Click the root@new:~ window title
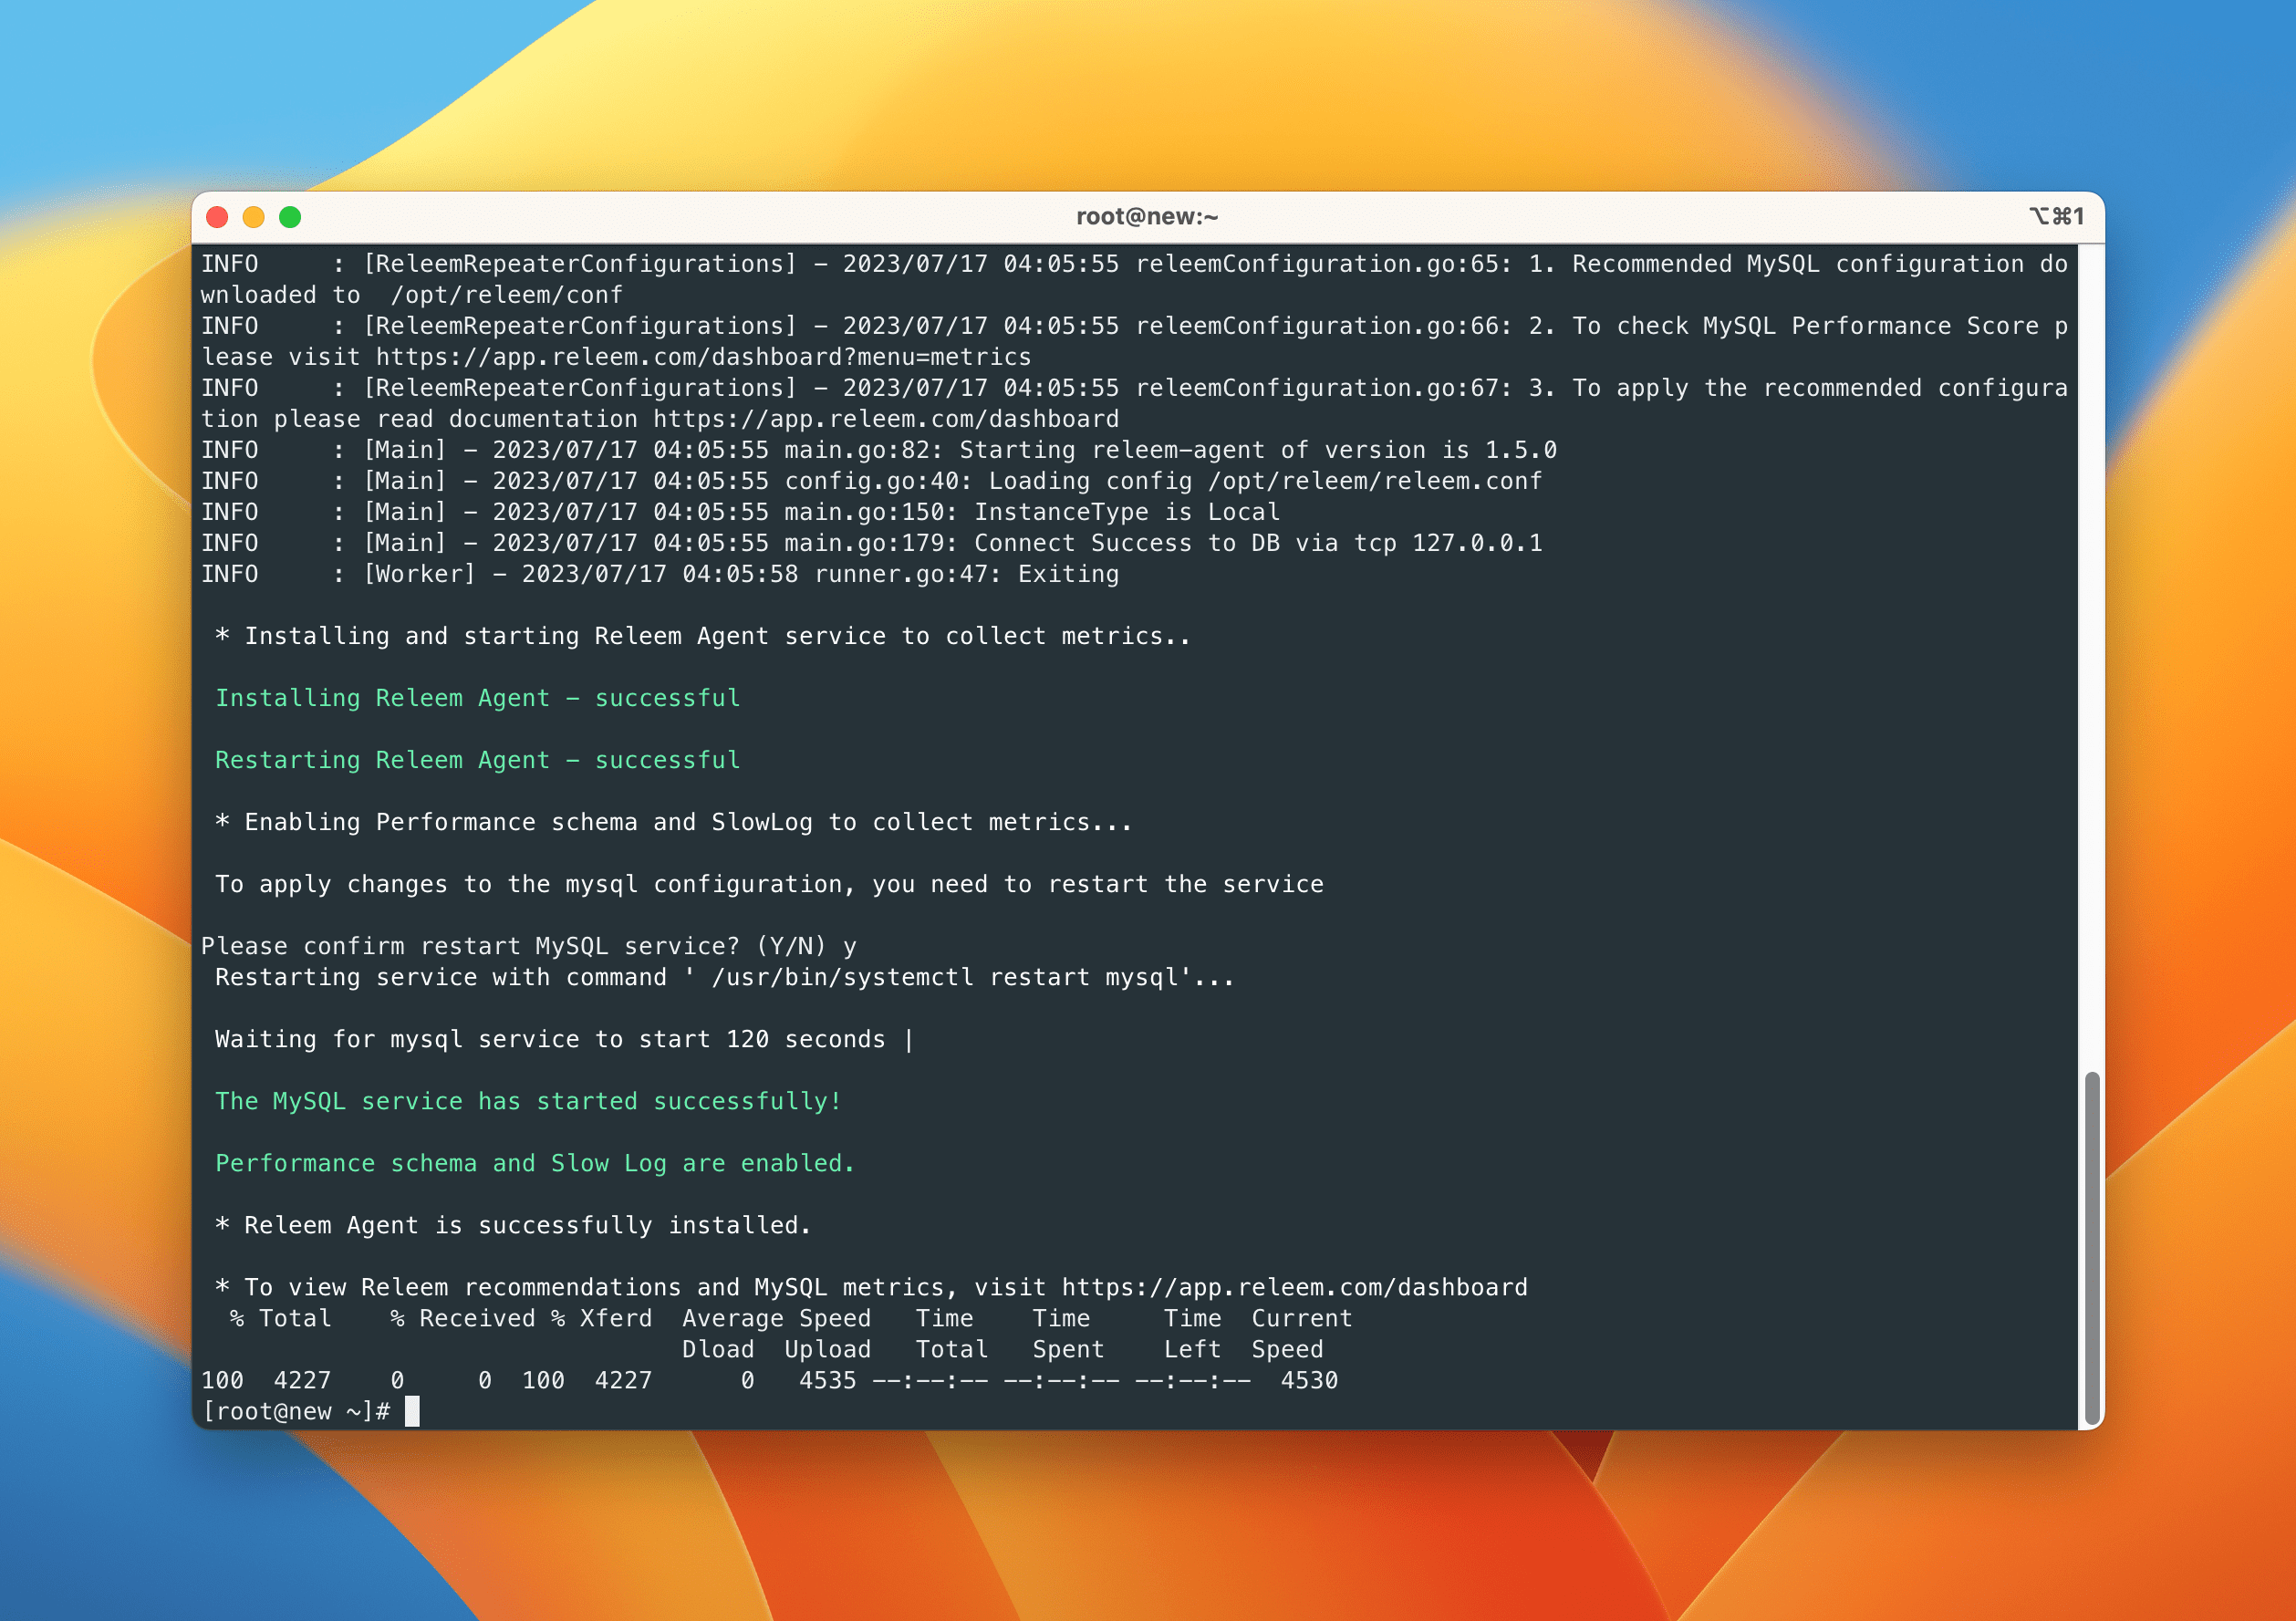 pos(1147,217)
